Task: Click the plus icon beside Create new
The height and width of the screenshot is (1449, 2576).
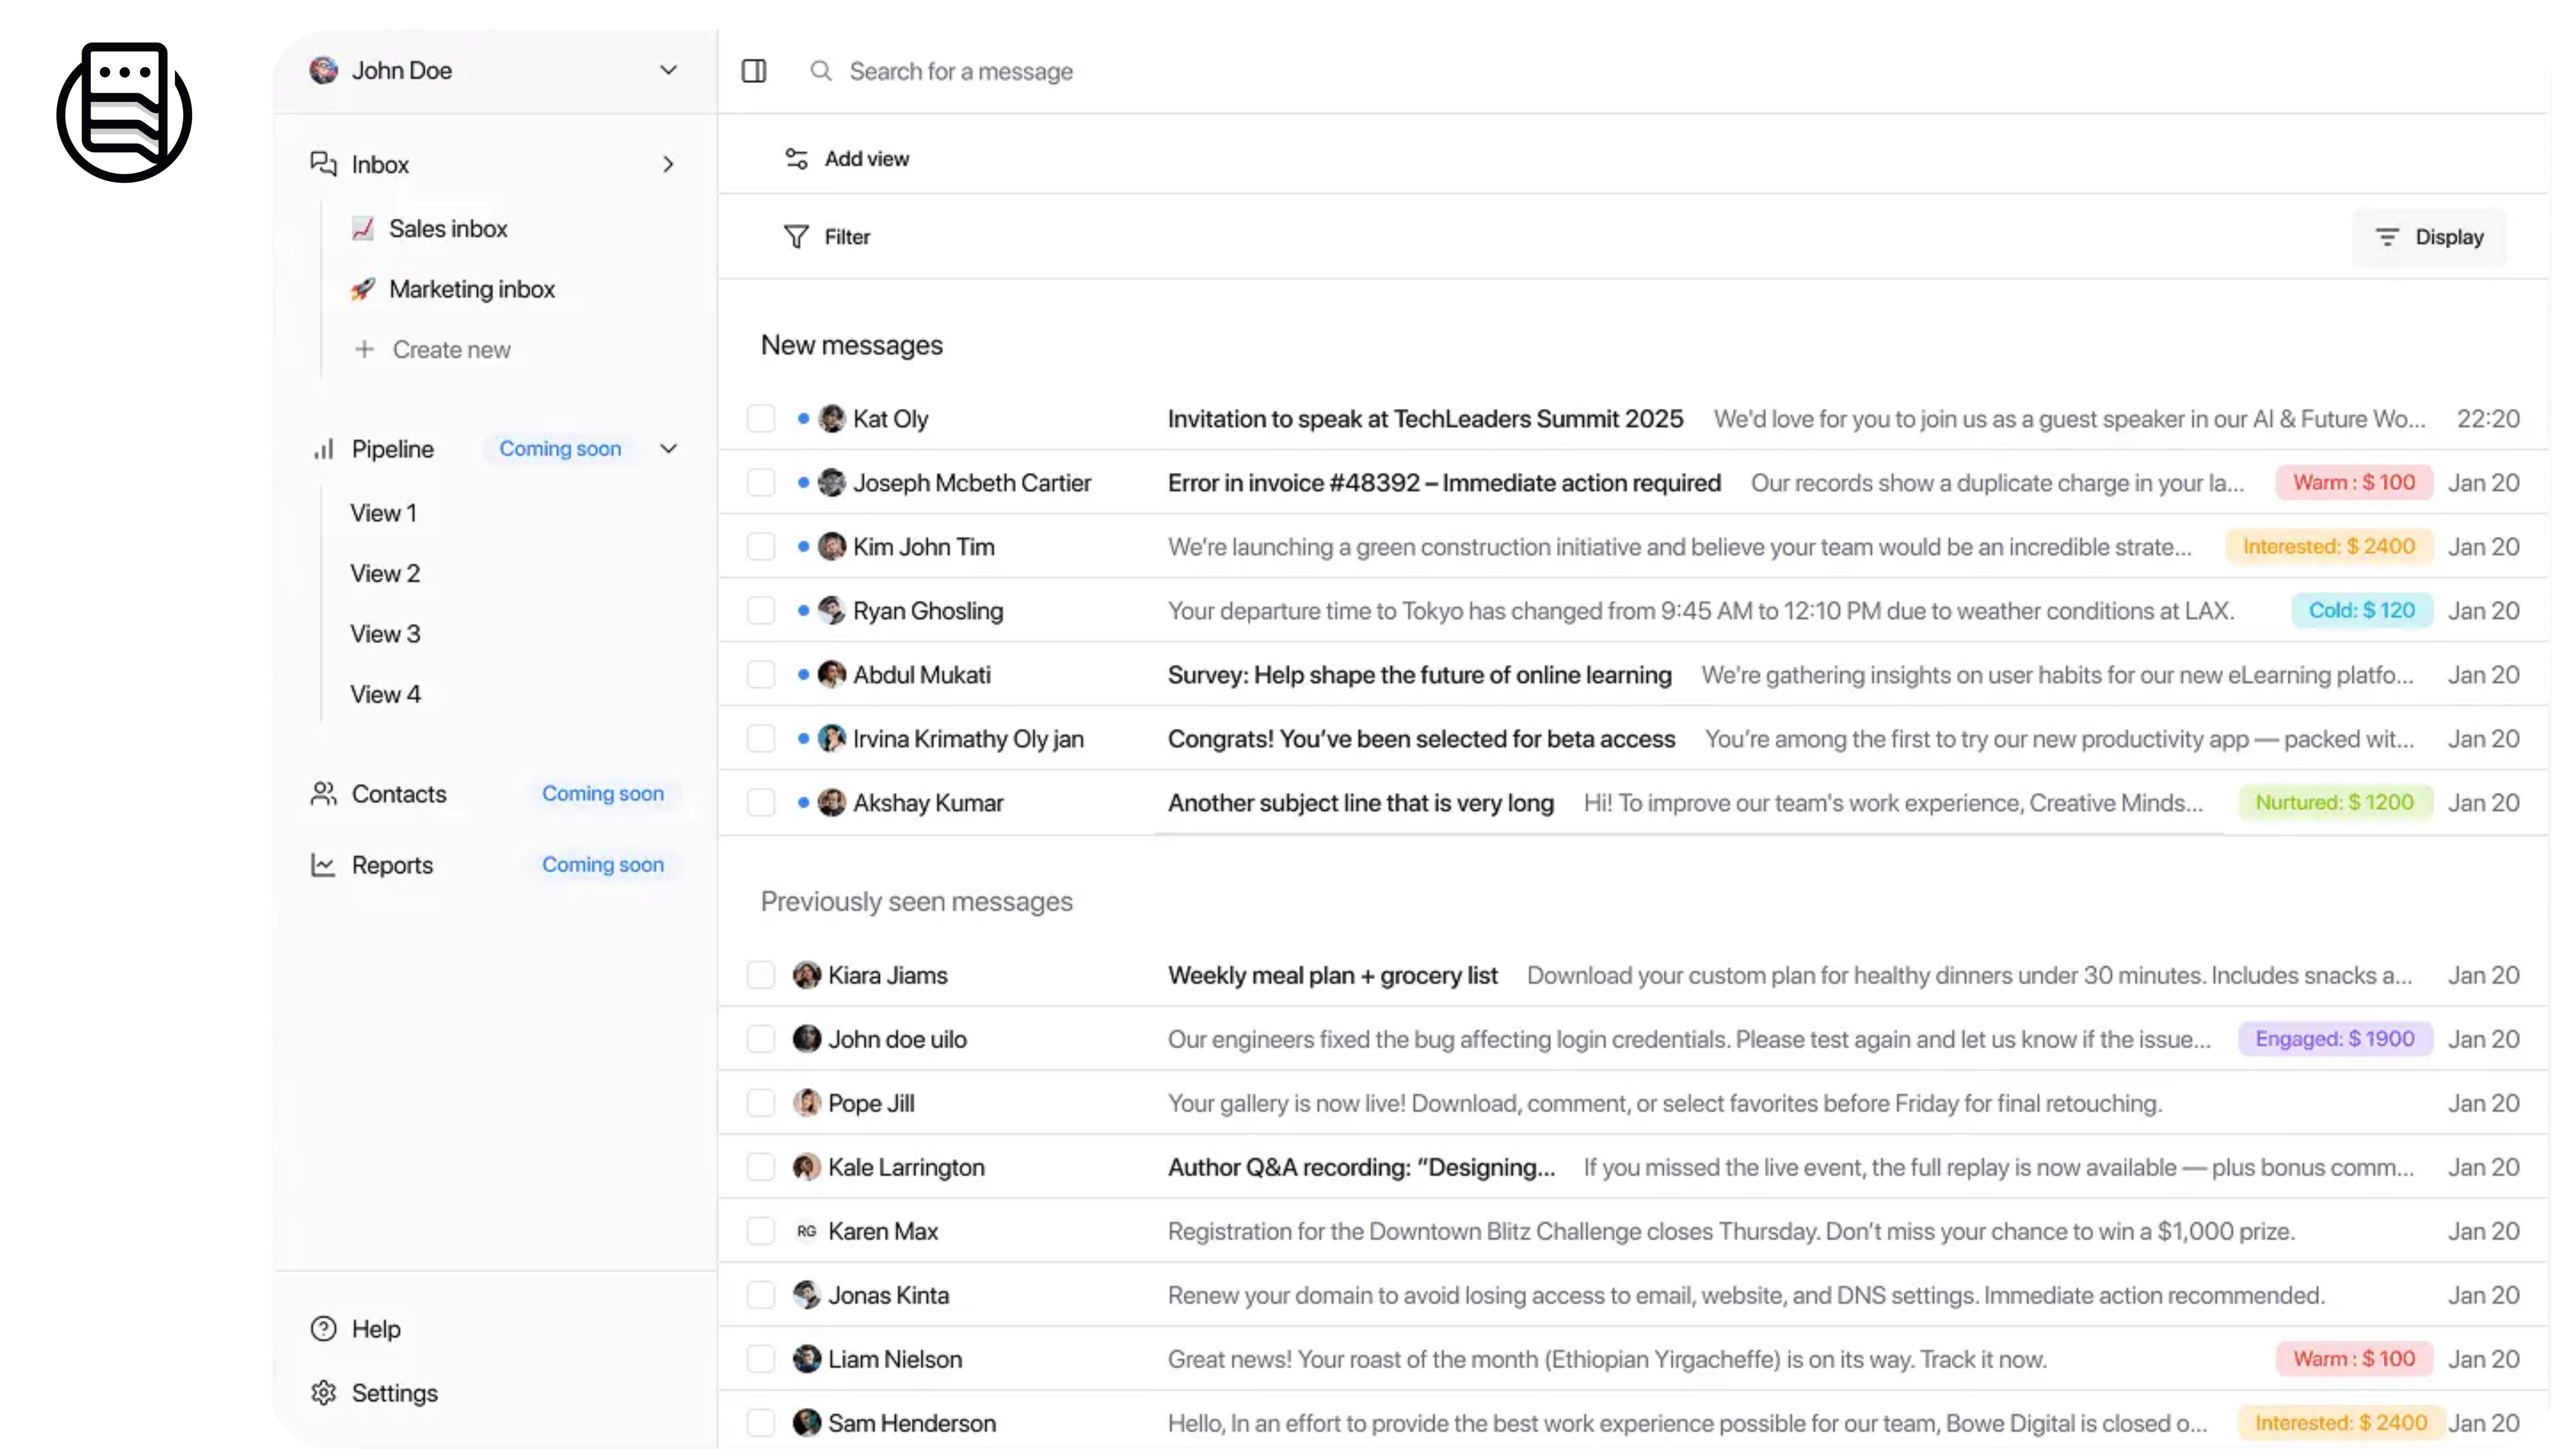Action: 364,349
